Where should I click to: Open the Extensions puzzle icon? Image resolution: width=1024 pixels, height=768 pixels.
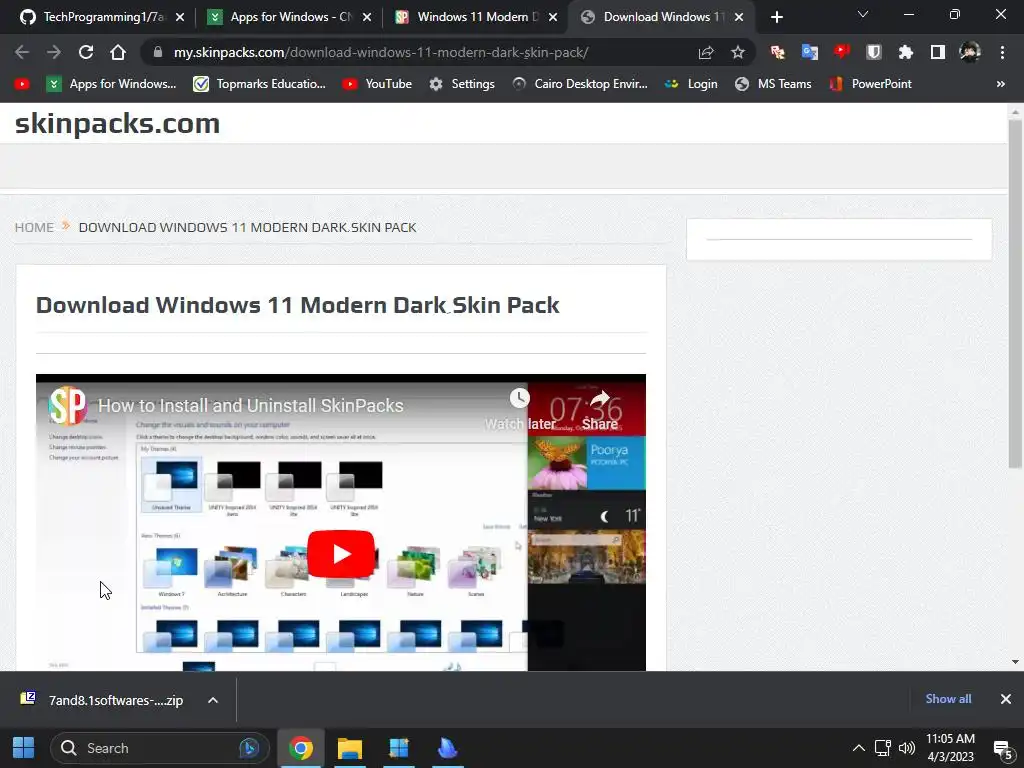[x=906, y=52]
